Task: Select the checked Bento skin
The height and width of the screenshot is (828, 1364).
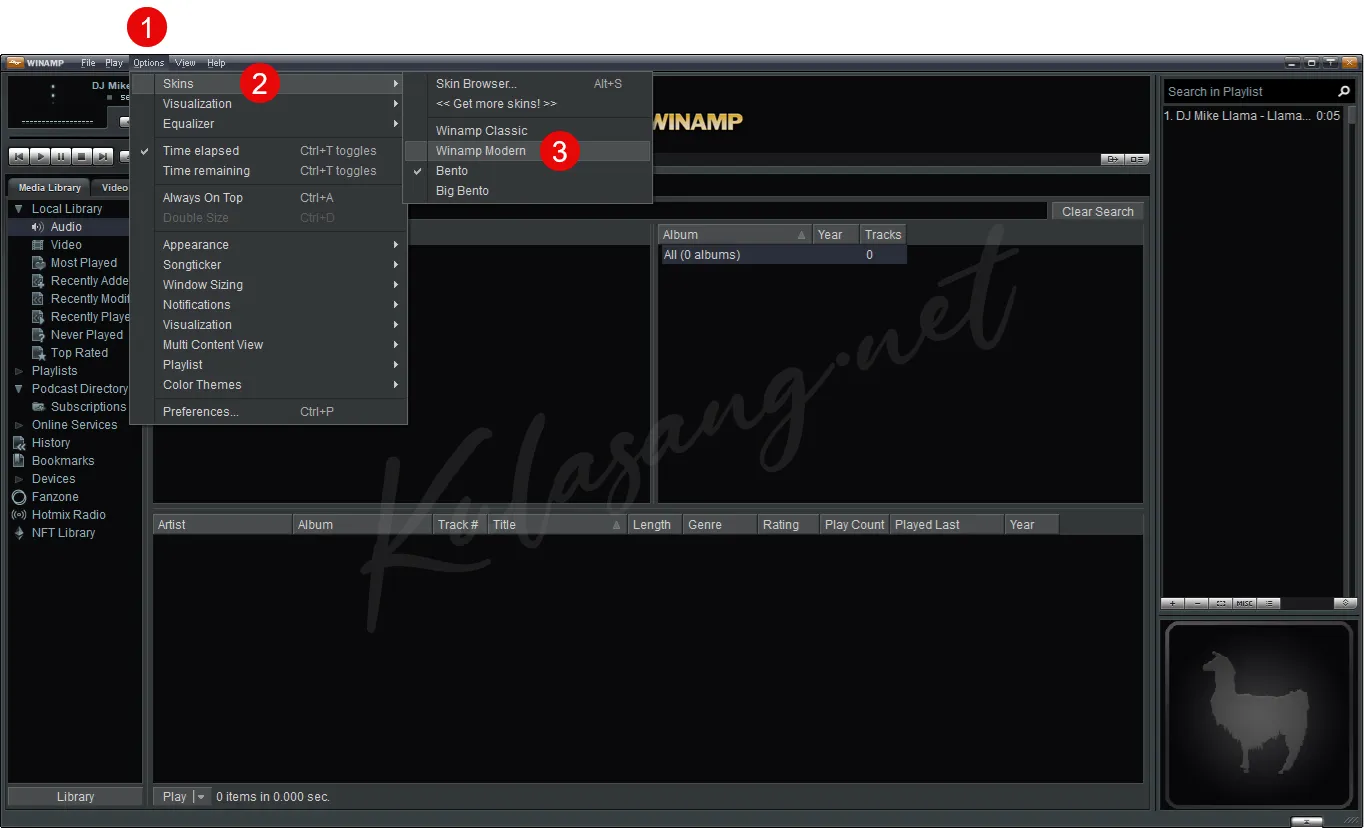Action: coord(528,171)
